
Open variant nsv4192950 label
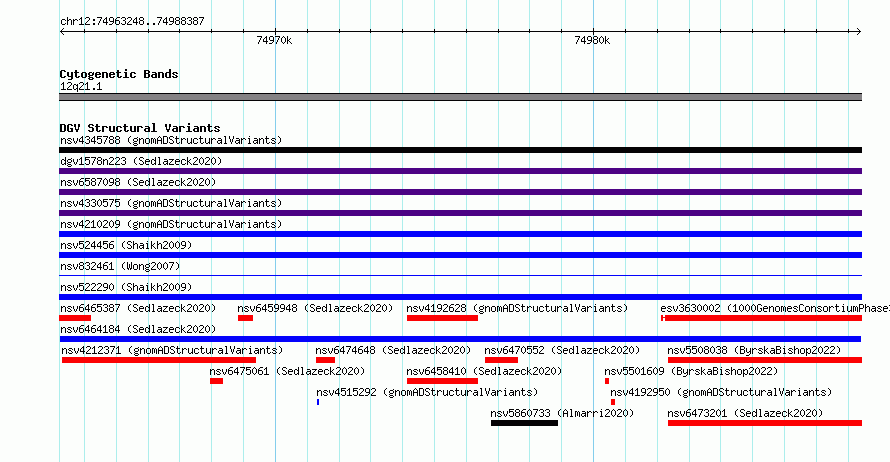coord(721,392)
